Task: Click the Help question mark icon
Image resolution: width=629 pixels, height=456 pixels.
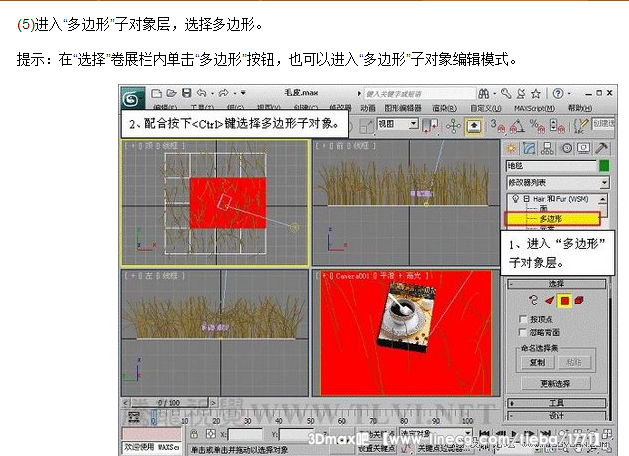Action: coord(558,93)
